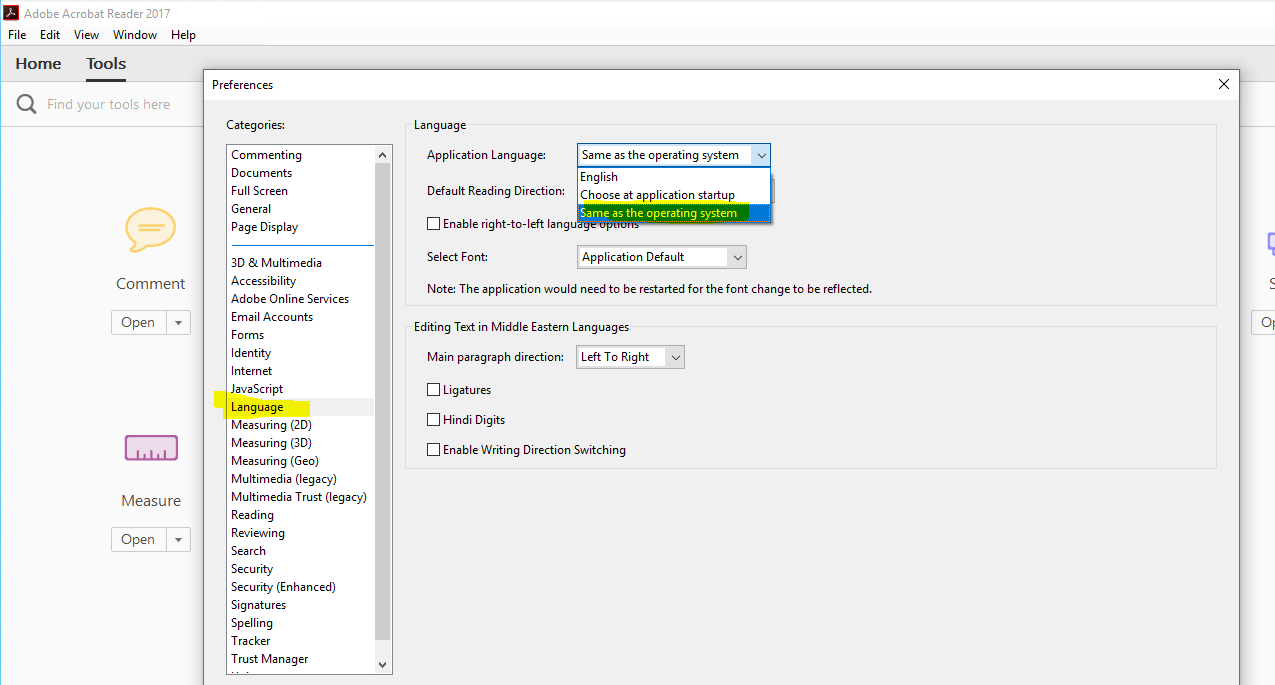Click the Measure tool ruler icon
1275x685 pixels.
click(x=151, y=448)
